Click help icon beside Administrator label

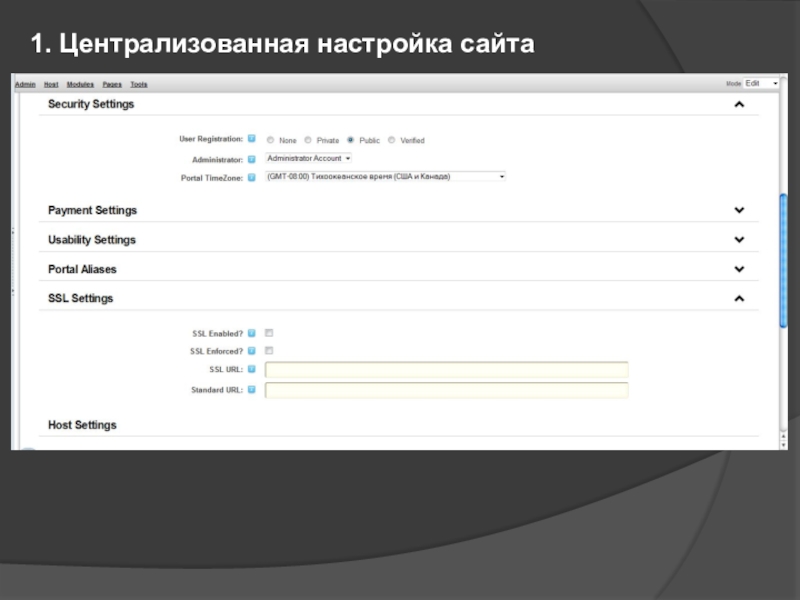coord(252,159)
